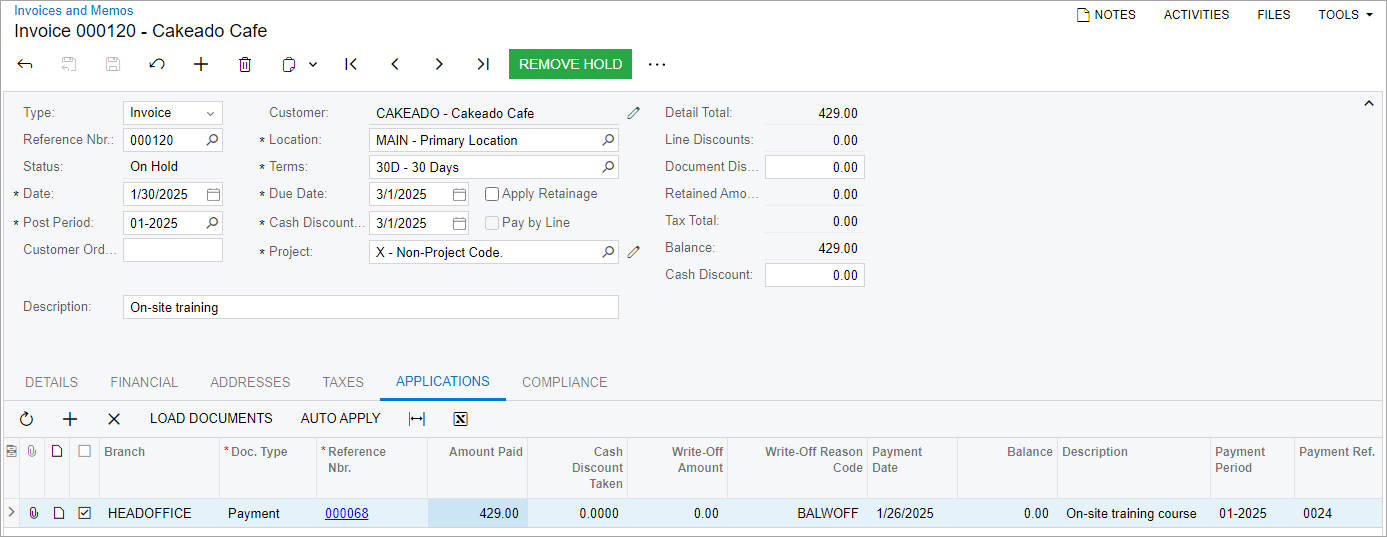Click the Save disk icon

pyautogui.click(x=113, y=64)
